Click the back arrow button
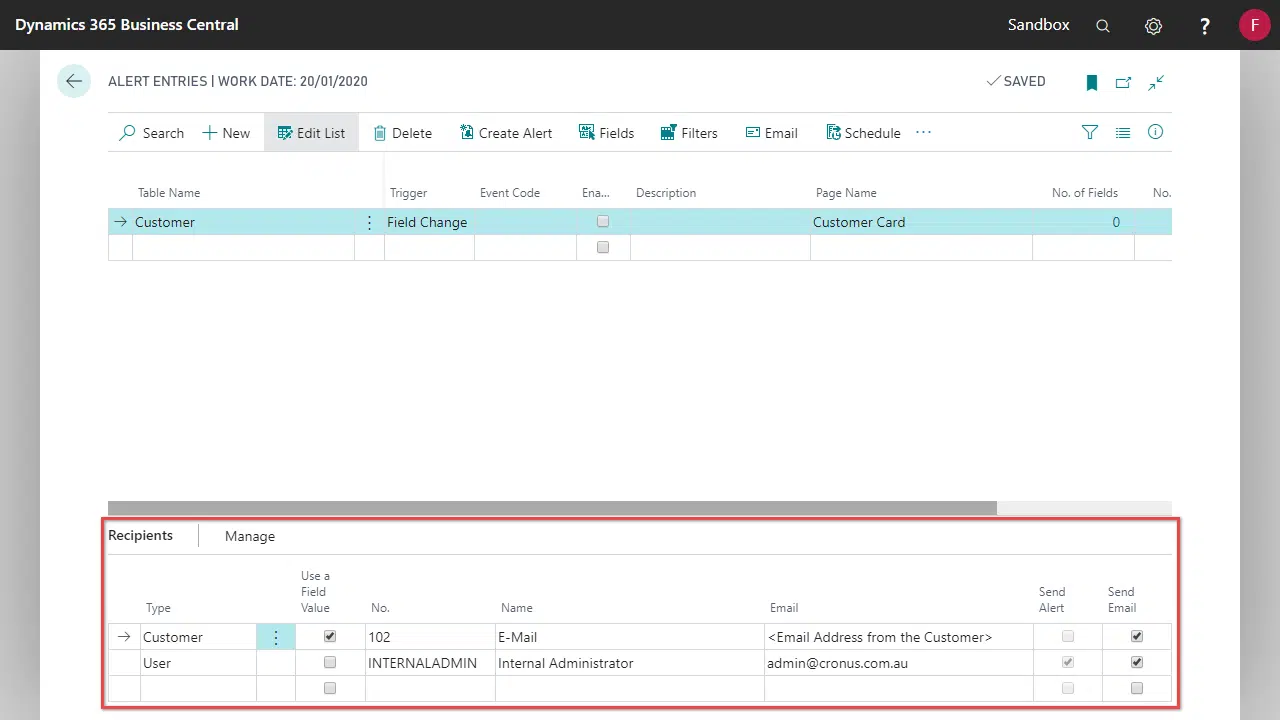 pos(74,82)
